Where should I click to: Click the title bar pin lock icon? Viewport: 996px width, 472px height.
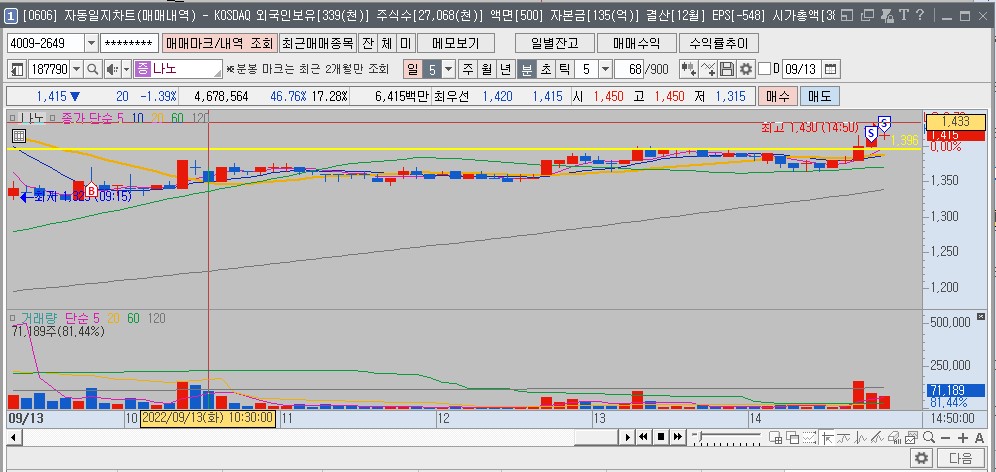click(x=886, y=15)
